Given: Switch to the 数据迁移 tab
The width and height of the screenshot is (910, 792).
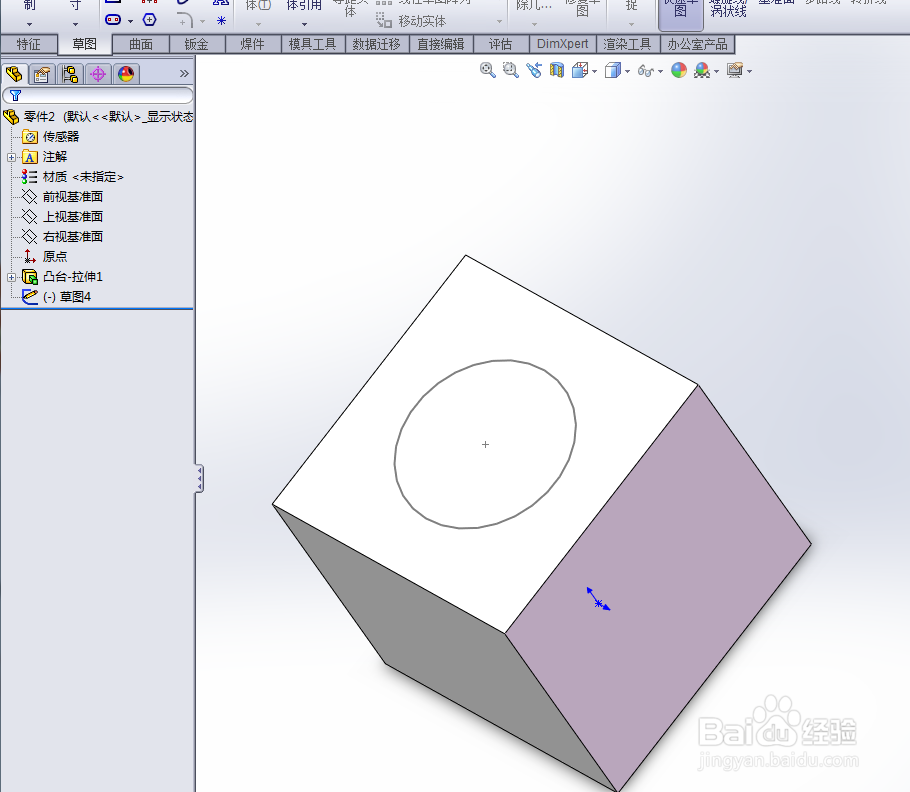Looking at the screenshot, I should click(x=377, y=44).
